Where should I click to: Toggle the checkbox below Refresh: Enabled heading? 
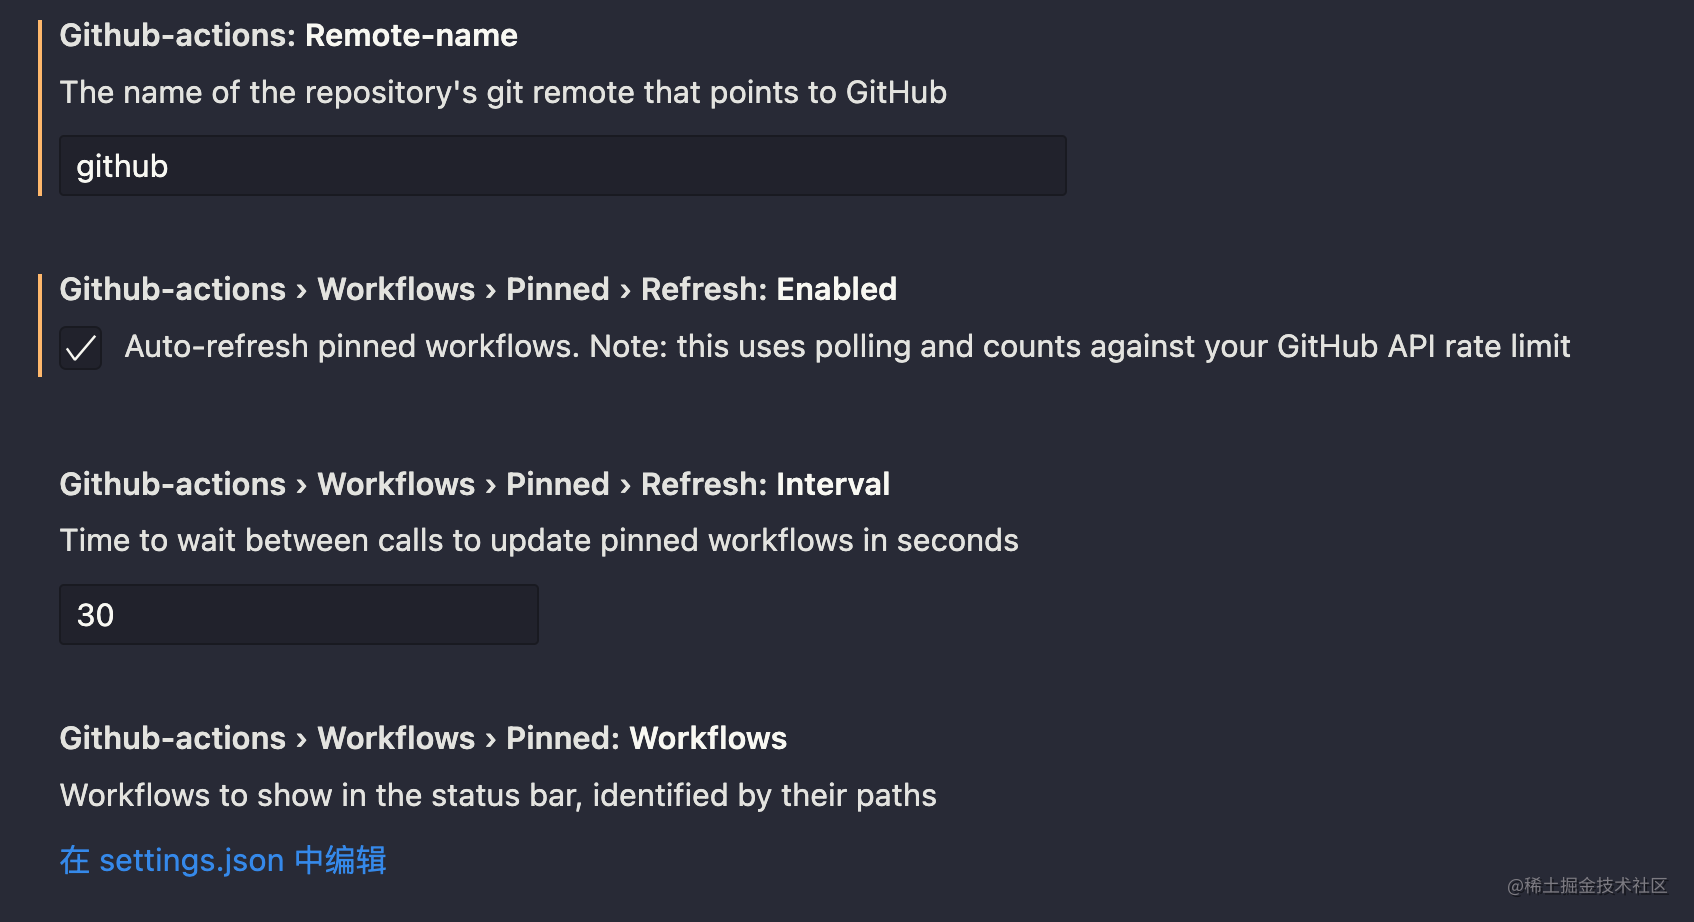[80, 348]
